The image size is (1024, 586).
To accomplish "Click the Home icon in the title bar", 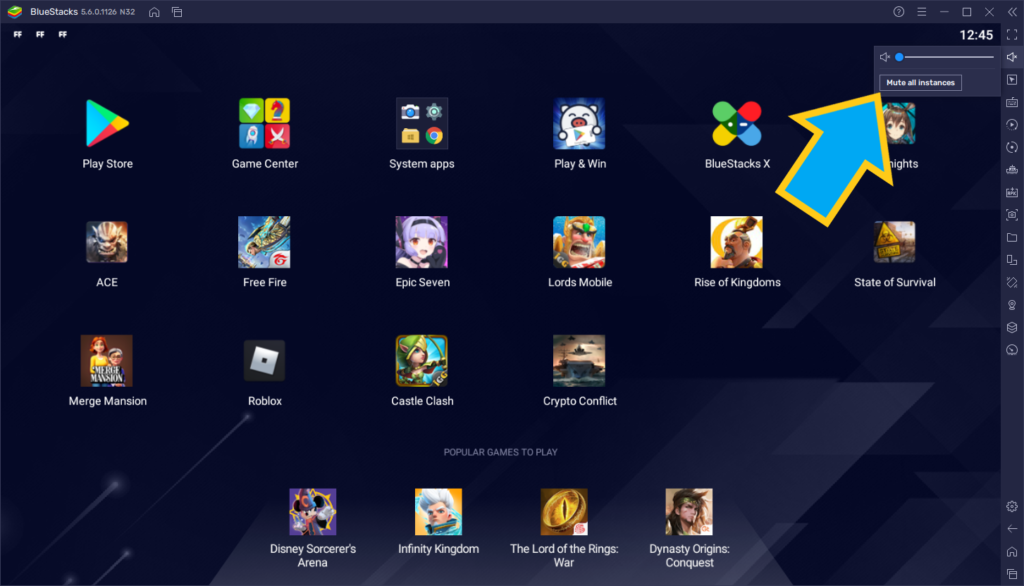I will click(x=152, y=12).
